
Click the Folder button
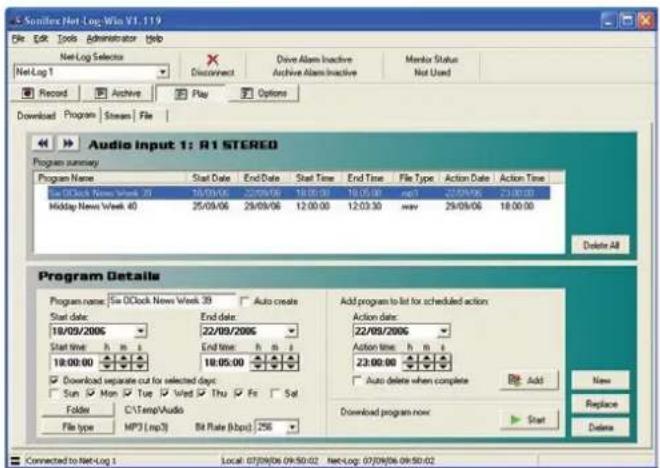pos(78,410)
